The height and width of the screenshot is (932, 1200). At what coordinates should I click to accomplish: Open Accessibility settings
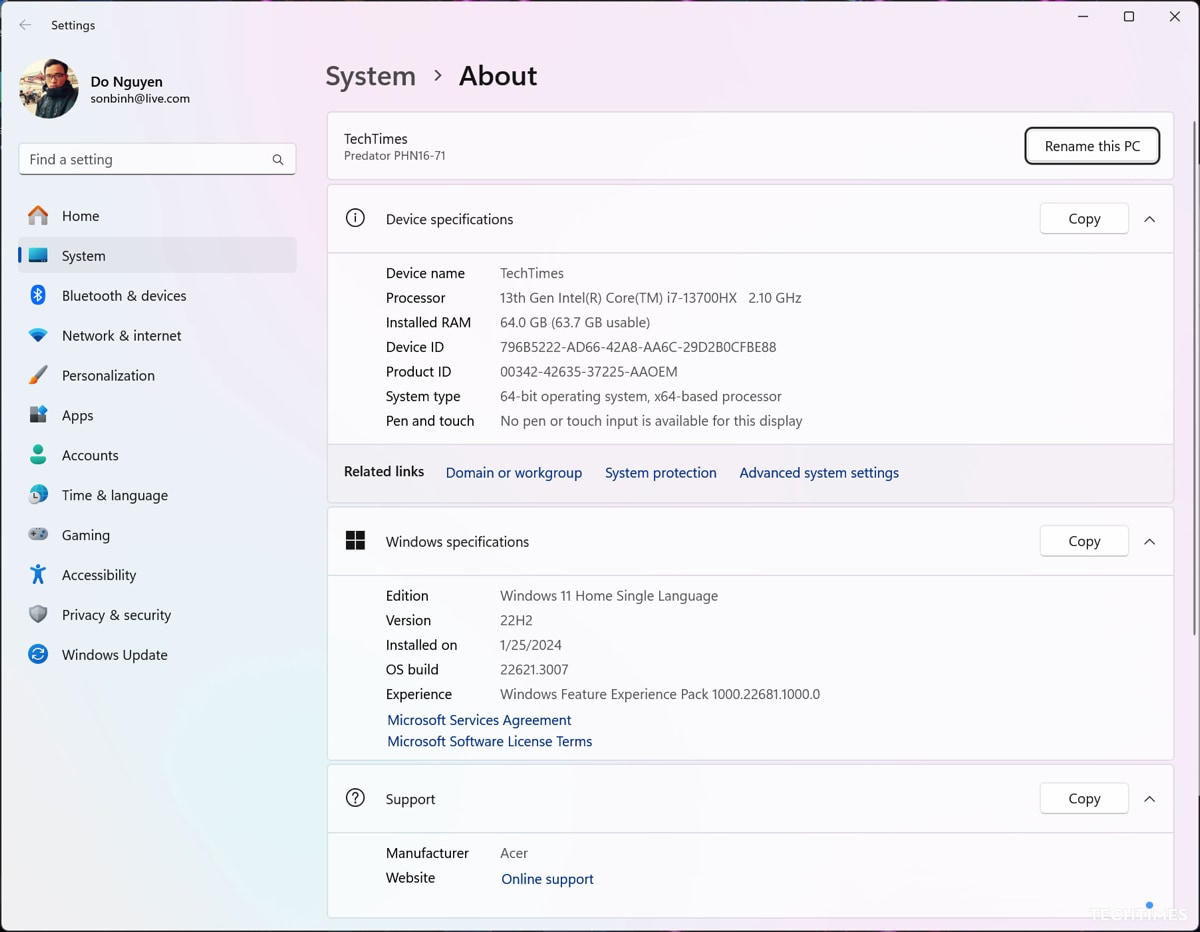[x=157, y=575]
